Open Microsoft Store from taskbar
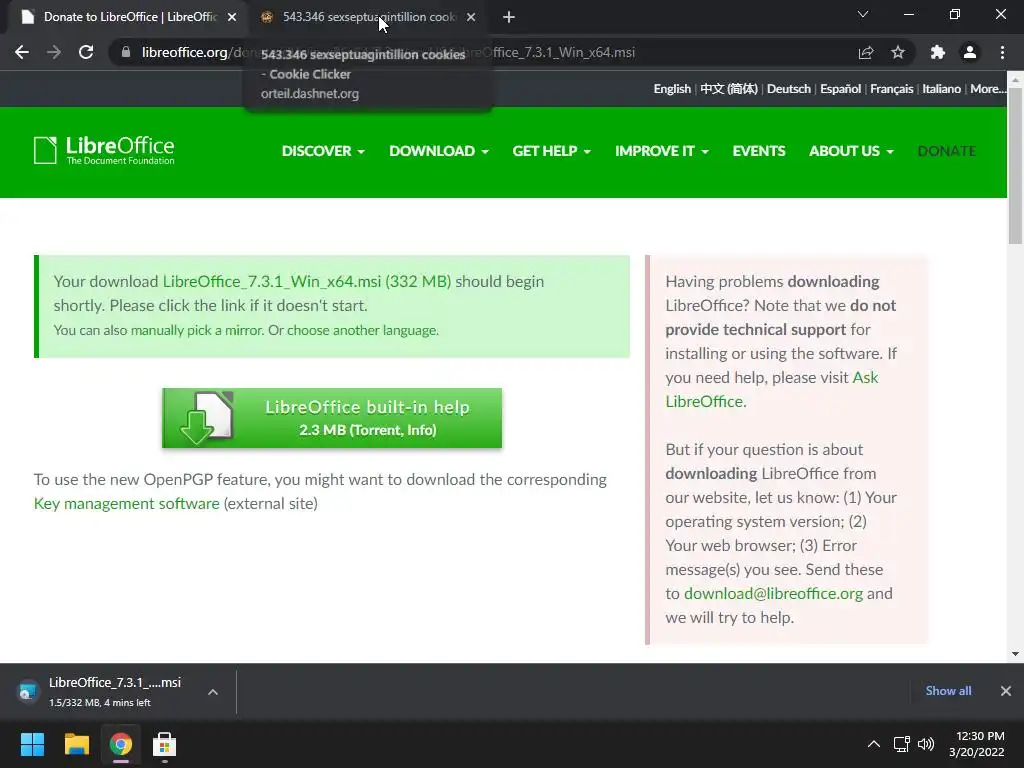Image resolution: width=1024 pixels, height=768 pixels. point(165,744)
